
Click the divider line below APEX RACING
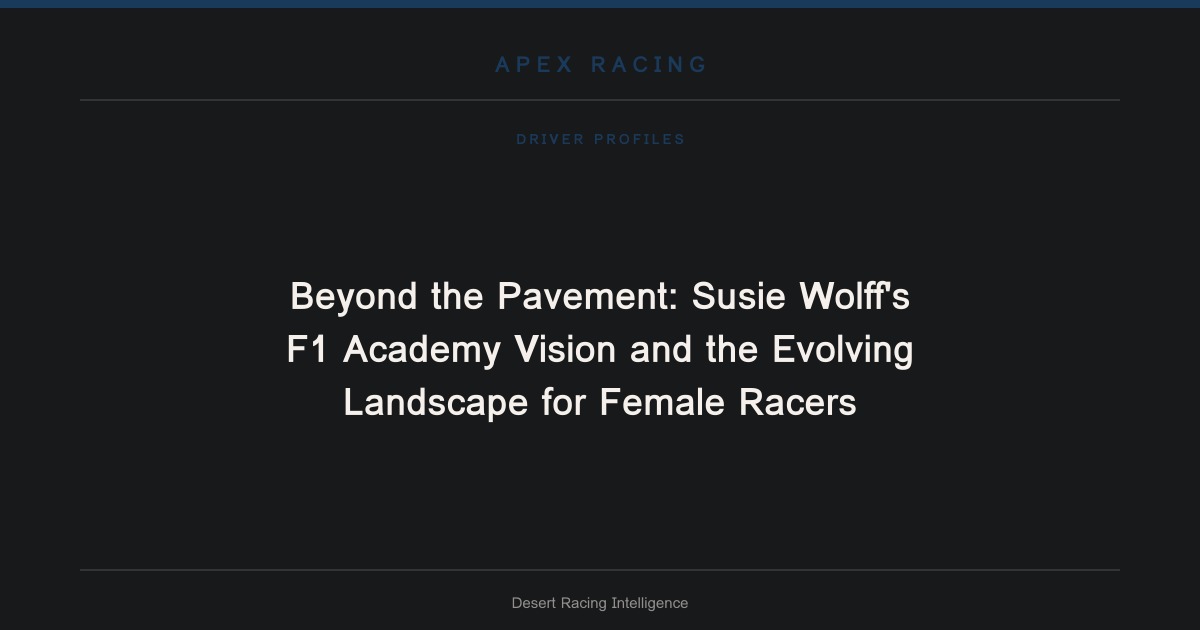pyautogui.click(x=600, y=100)
